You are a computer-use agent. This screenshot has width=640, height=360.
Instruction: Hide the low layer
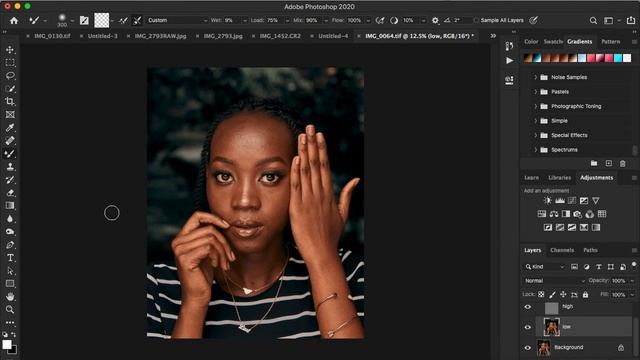point(528,327)
